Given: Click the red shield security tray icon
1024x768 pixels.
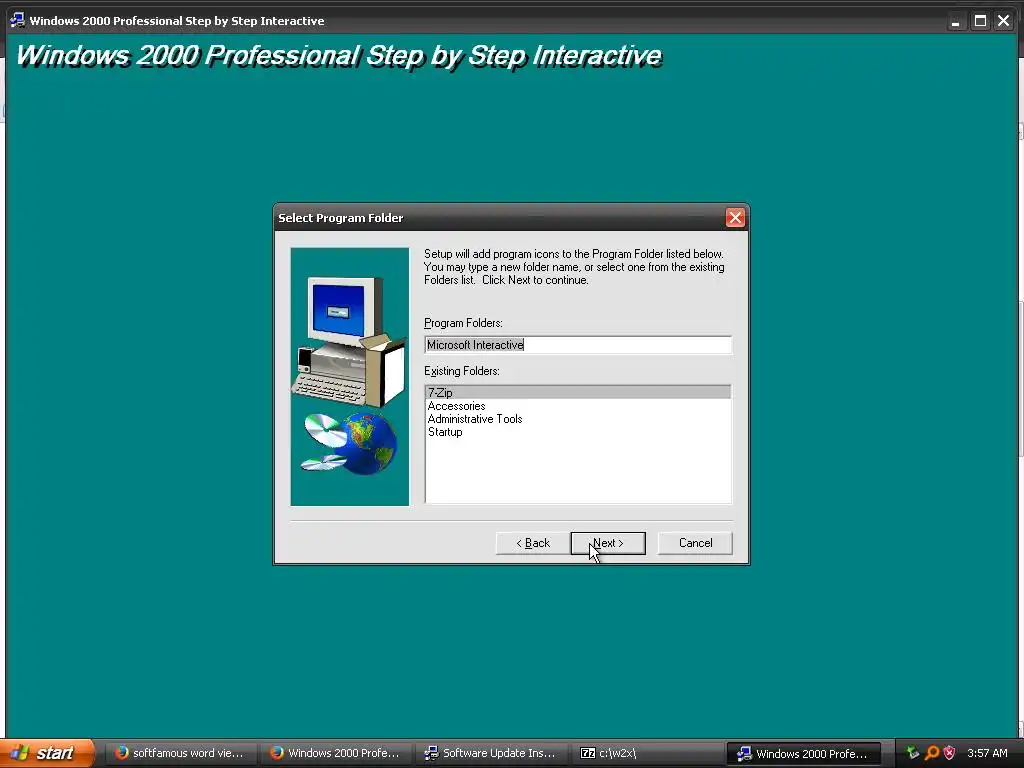Looking at the screenshot, I should [x=950, y=753].
